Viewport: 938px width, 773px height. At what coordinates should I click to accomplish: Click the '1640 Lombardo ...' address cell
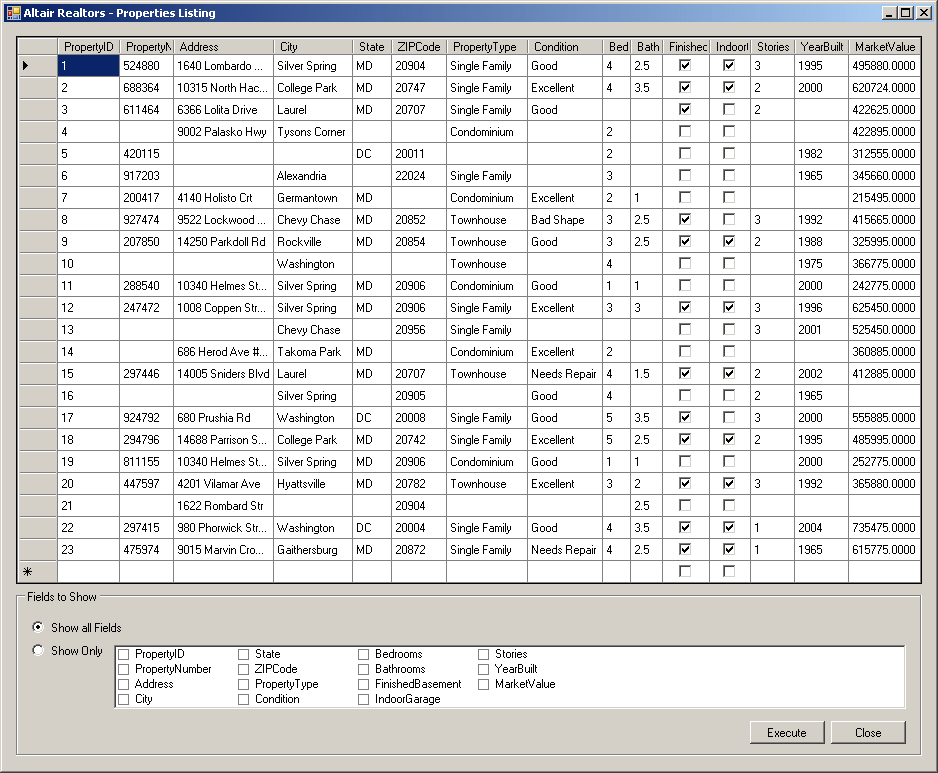(223, 65)
